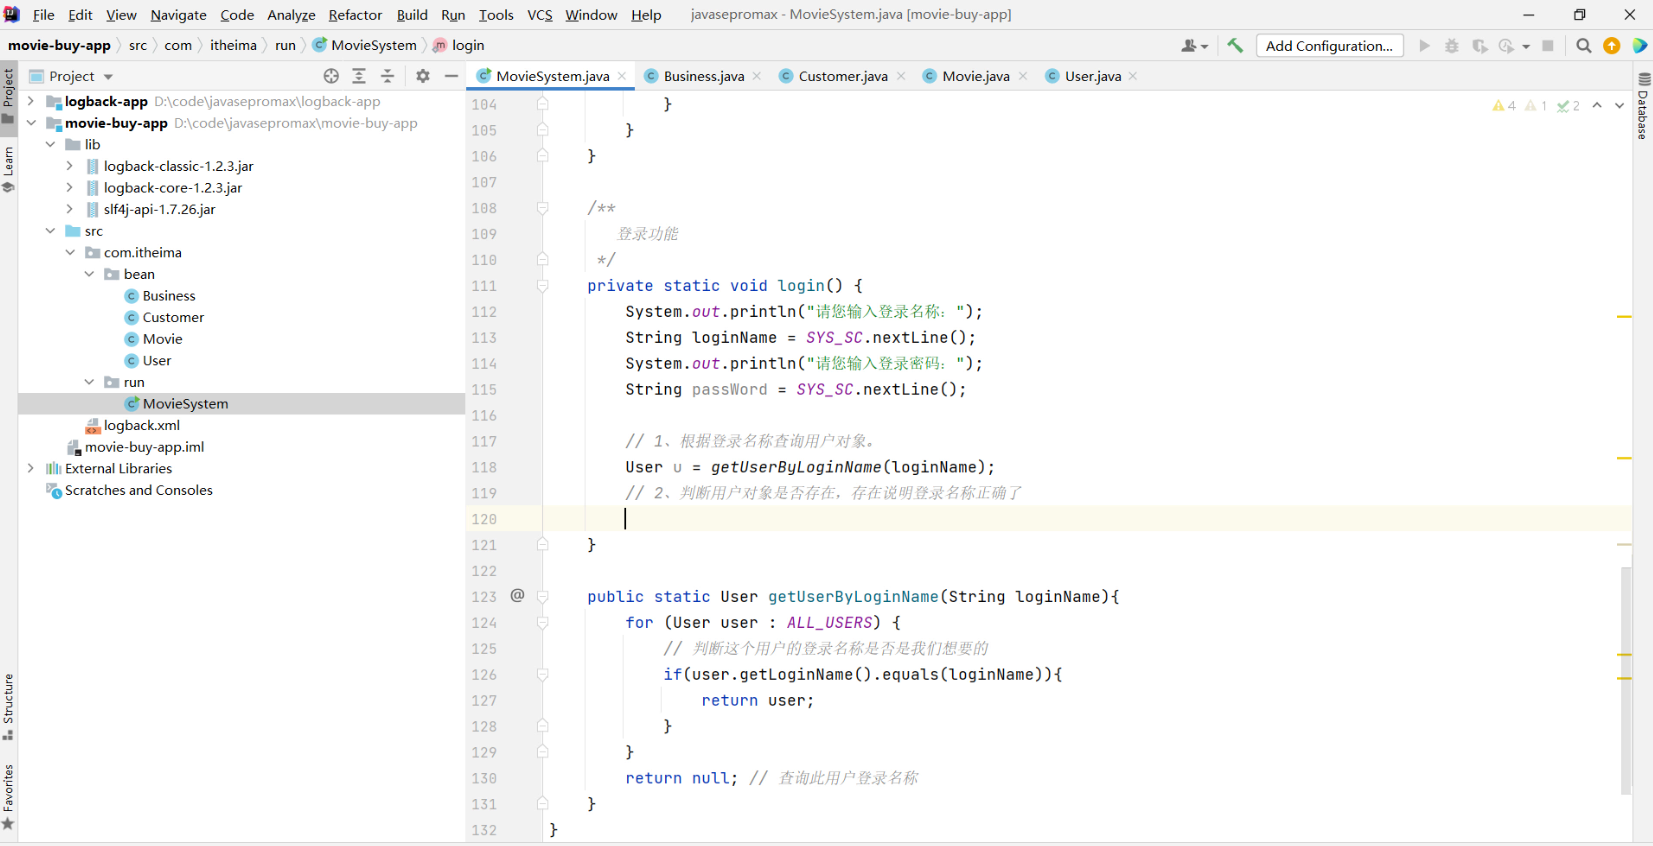Image resolution: width=1653 pixels, height=846 pixels.
Task: Go to previous highlighted problem arrow
Action: [x=1597, y=105]
